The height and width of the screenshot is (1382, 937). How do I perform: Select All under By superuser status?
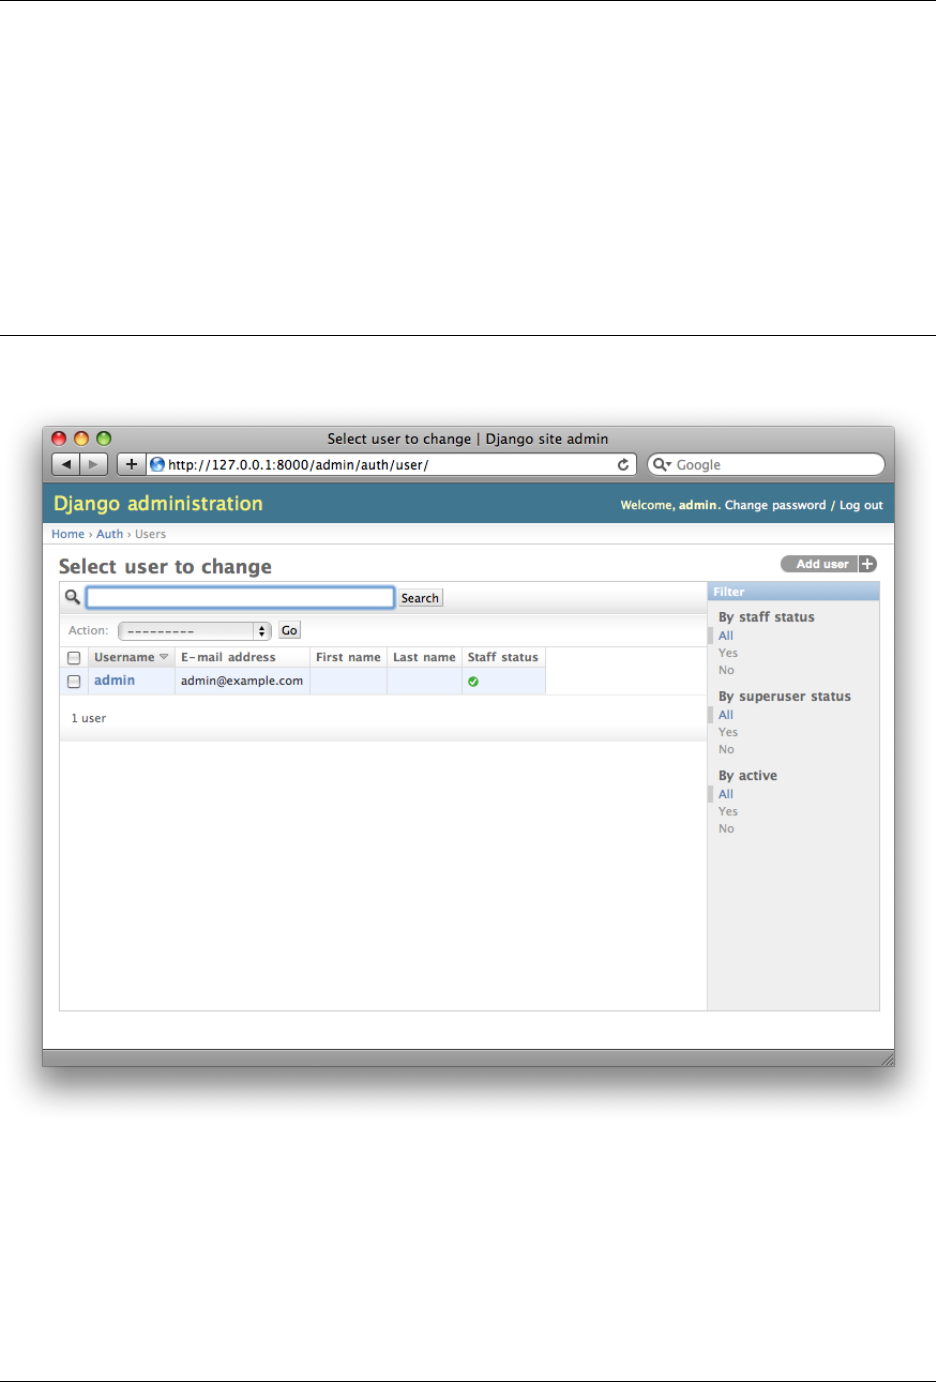(x=726, y=715)
